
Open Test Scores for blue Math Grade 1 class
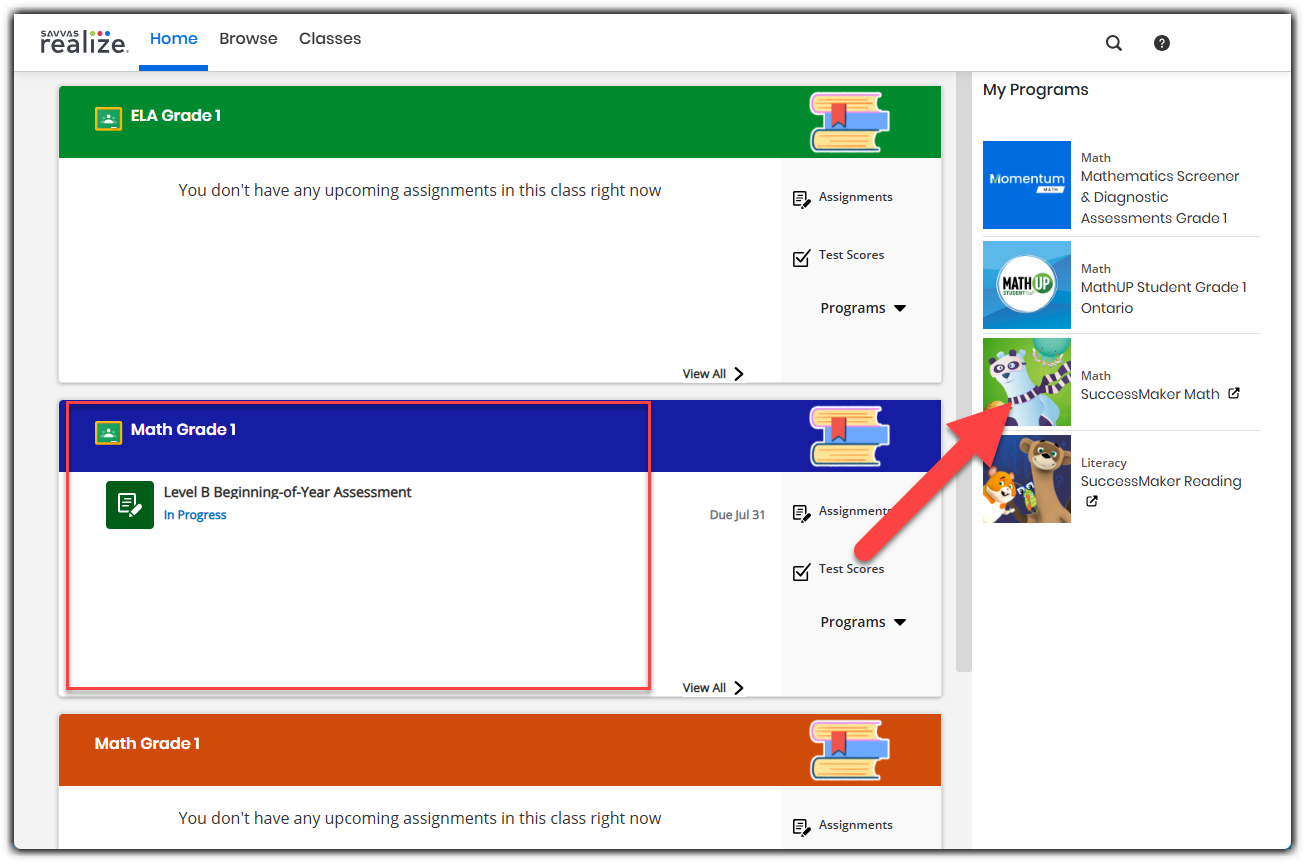[x=849, y=569]
